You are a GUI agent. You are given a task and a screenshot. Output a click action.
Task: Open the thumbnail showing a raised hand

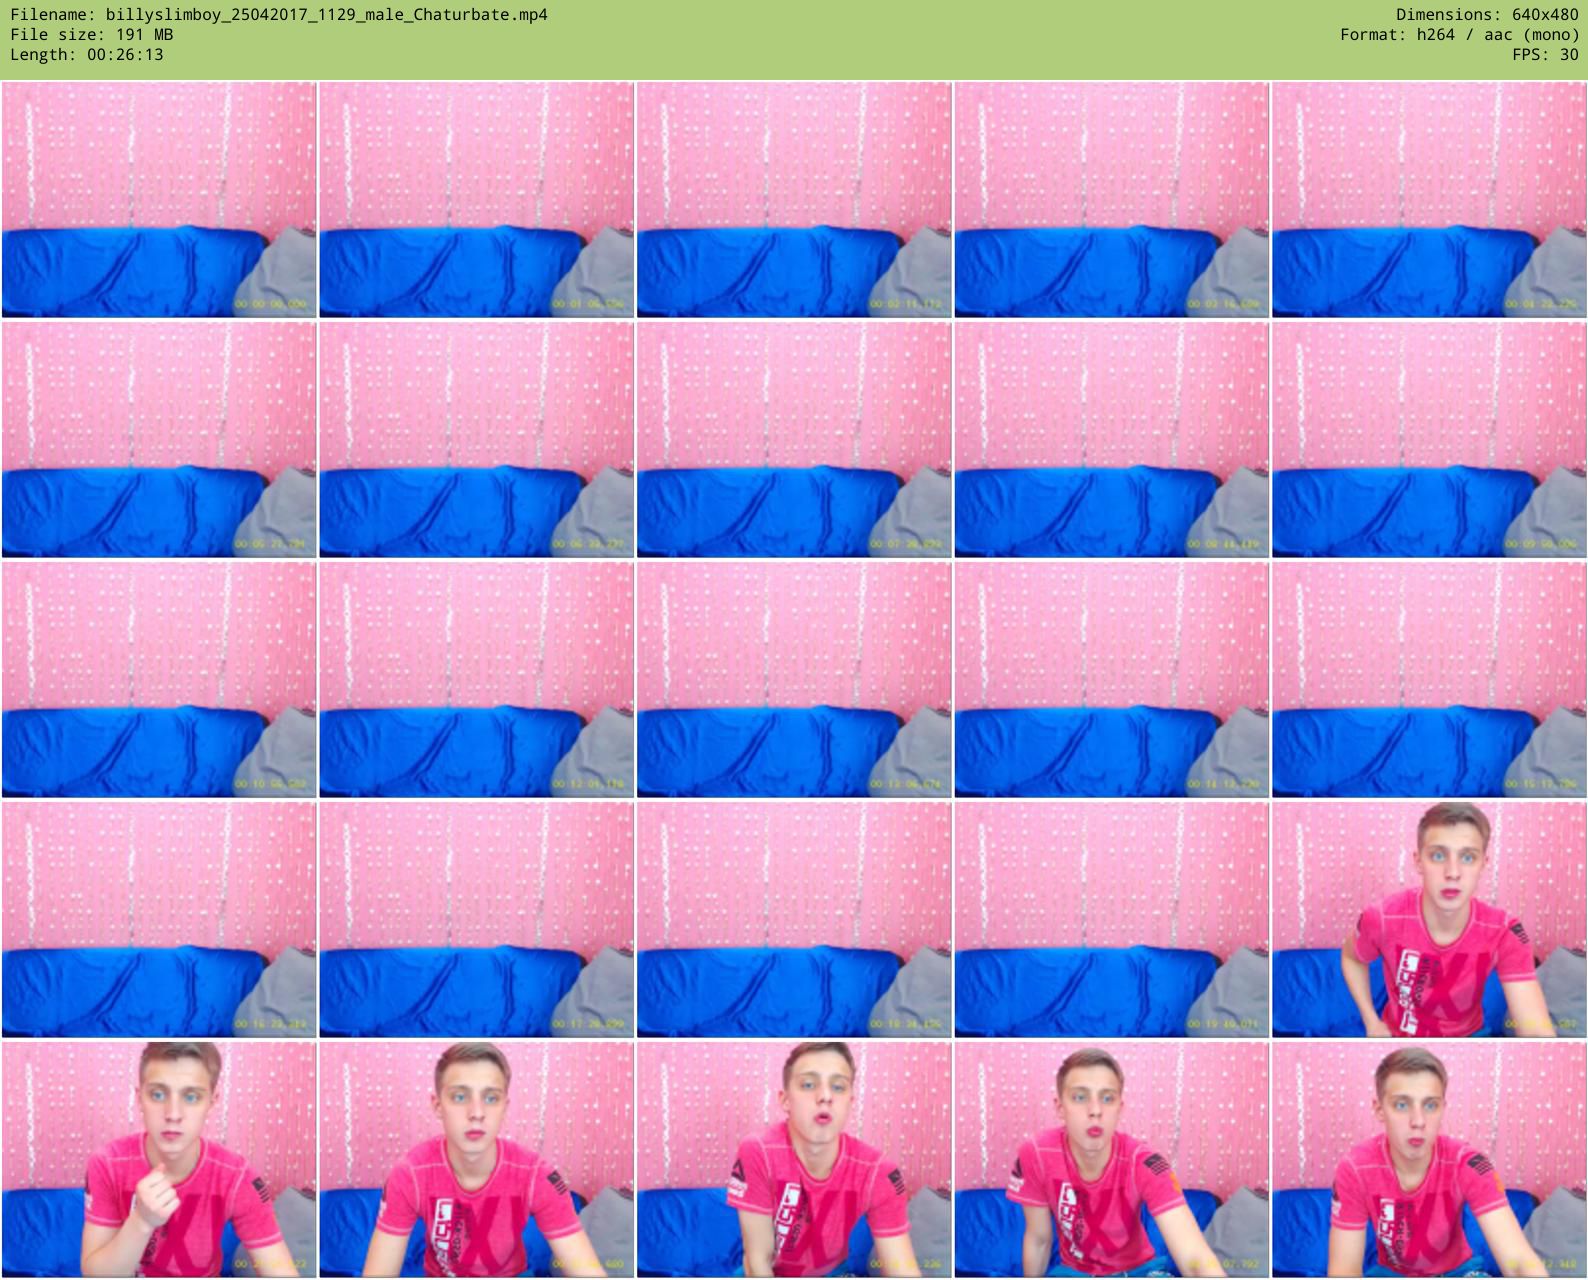(159, 1160)
